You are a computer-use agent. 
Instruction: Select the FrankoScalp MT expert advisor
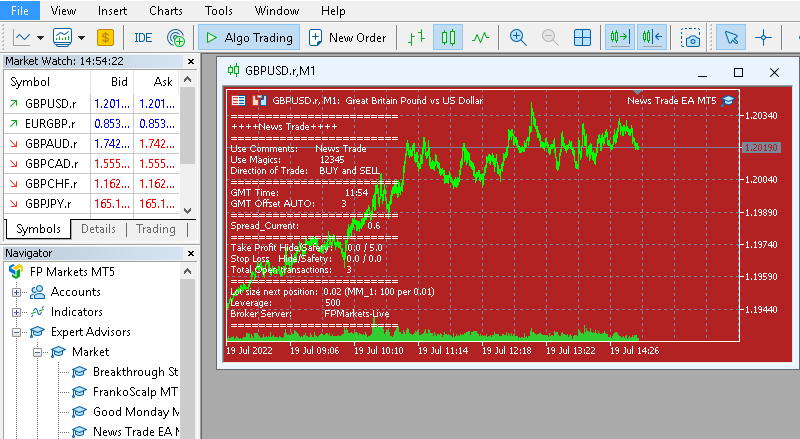click(x=135, y=392)
